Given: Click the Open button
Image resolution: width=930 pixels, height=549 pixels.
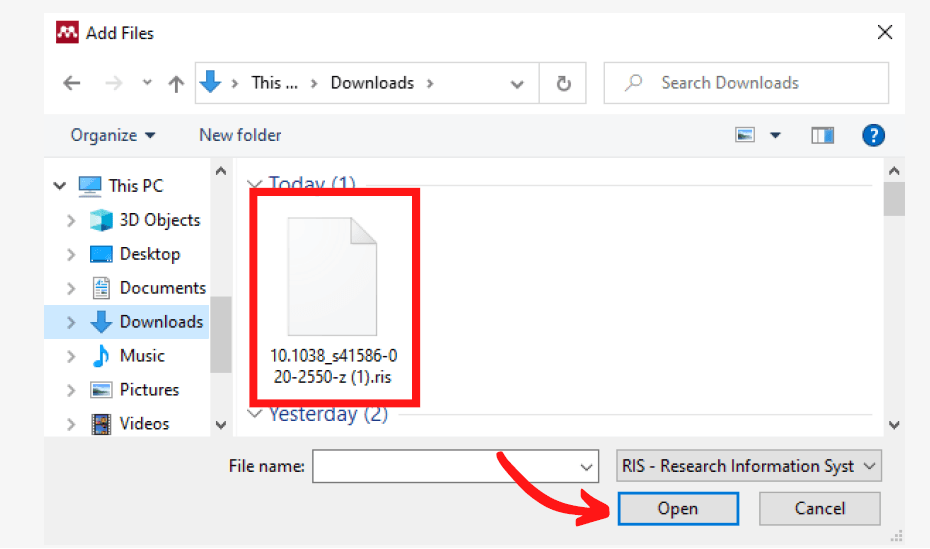Looking at the screenshot, I should [677, 509].
